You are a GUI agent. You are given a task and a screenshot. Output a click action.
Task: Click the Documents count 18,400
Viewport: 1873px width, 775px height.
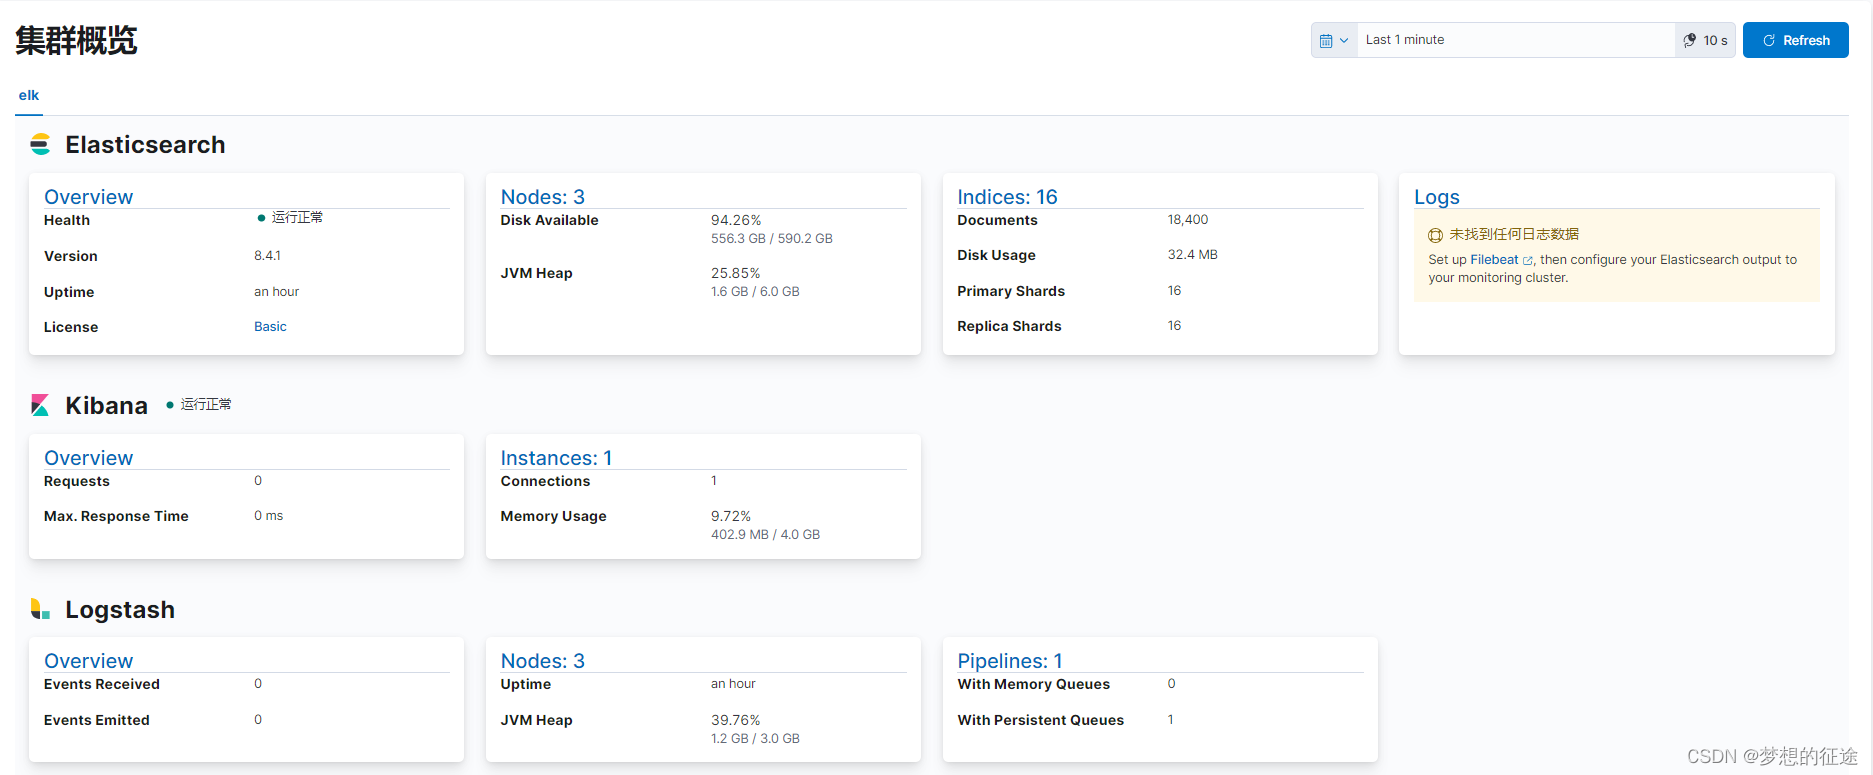coord(1188,220)
